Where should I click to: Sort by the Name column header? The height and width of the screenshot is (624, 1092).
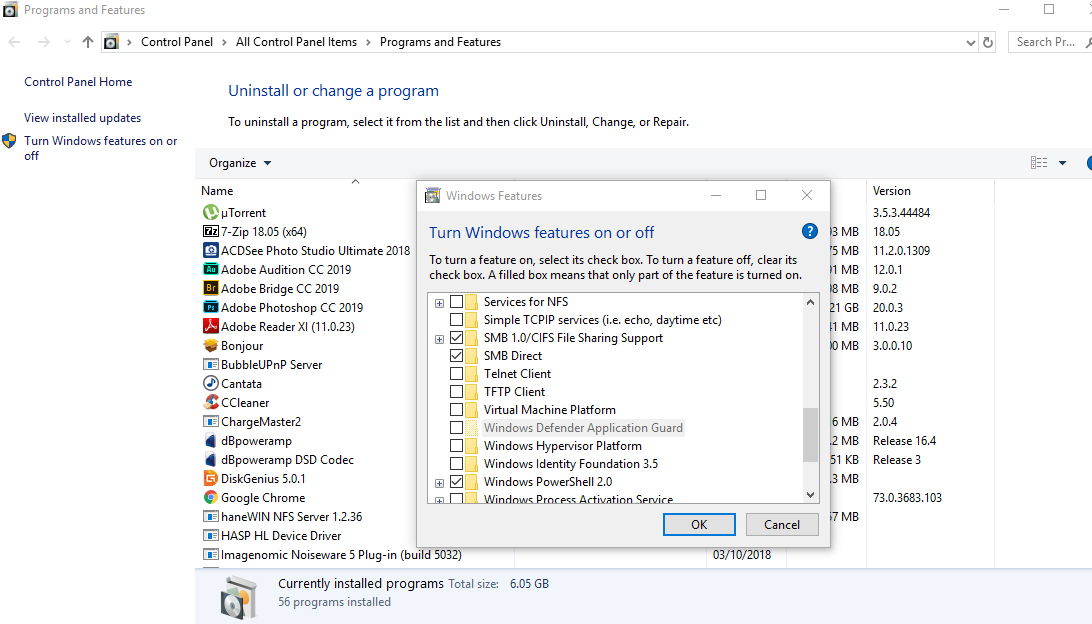pos(217,190)
